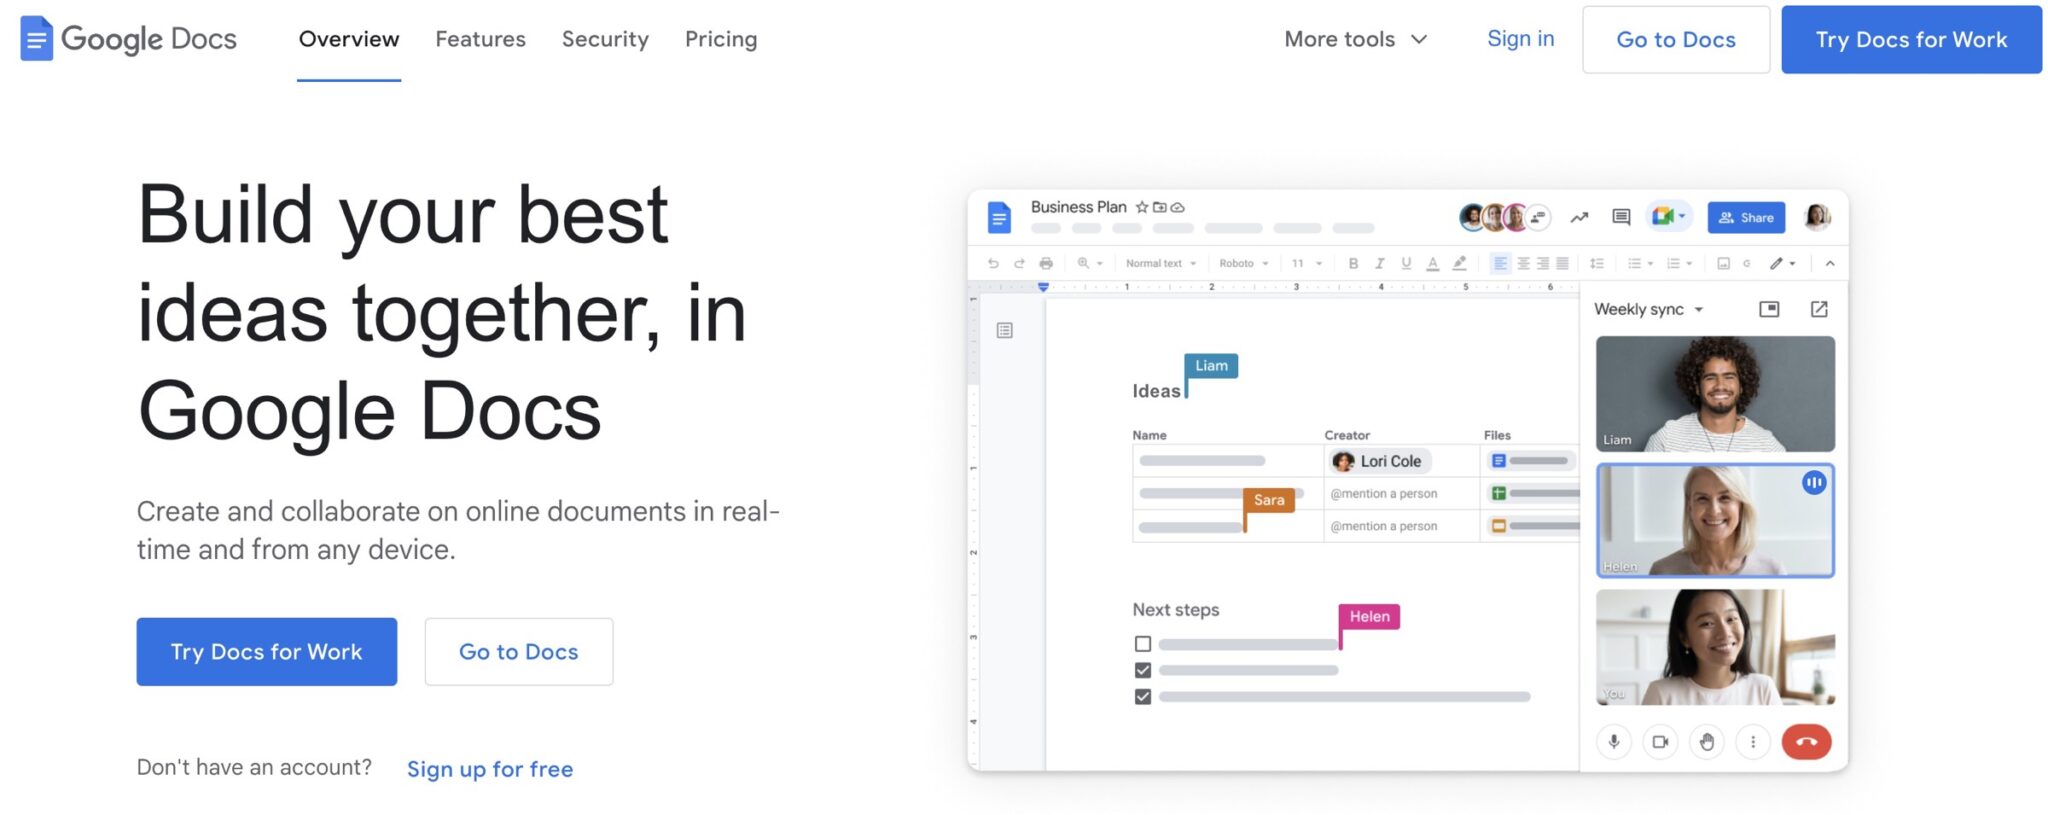Turn off the camera in the call controls
The height and width of the screenshot is (815, 2048).
[1660, 742]
